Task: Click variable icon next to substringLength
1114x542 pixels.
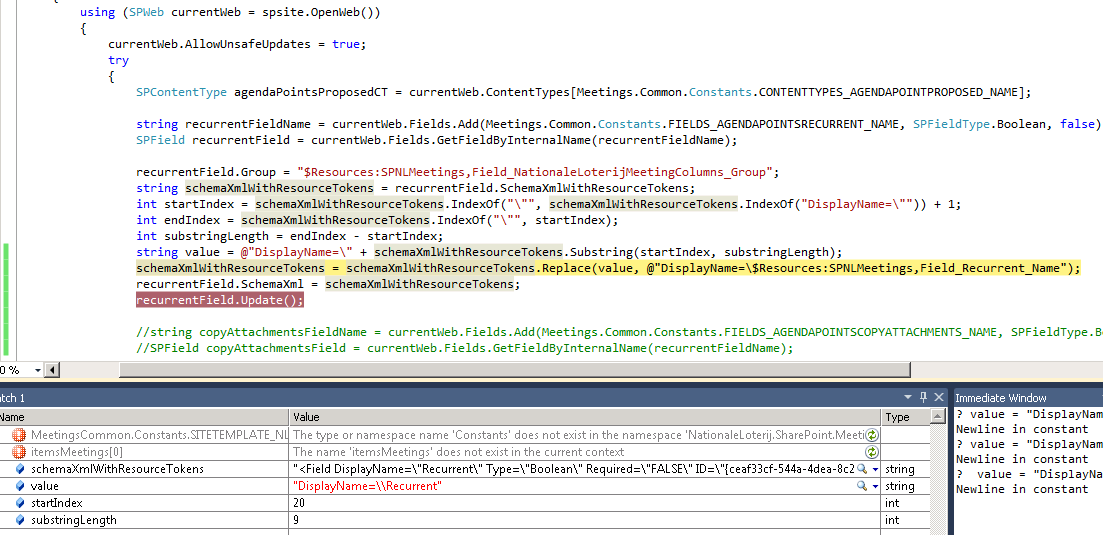Action: point(20,520)
